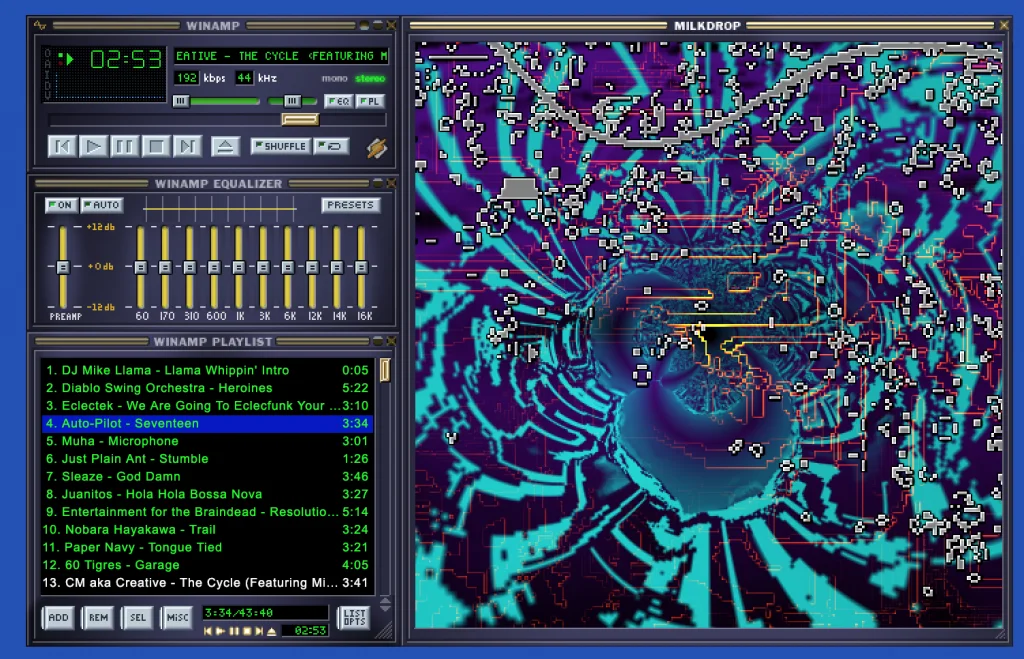Click the lightning bolt About icon
The image size is (1024, 659).
(x=377, y=148)
